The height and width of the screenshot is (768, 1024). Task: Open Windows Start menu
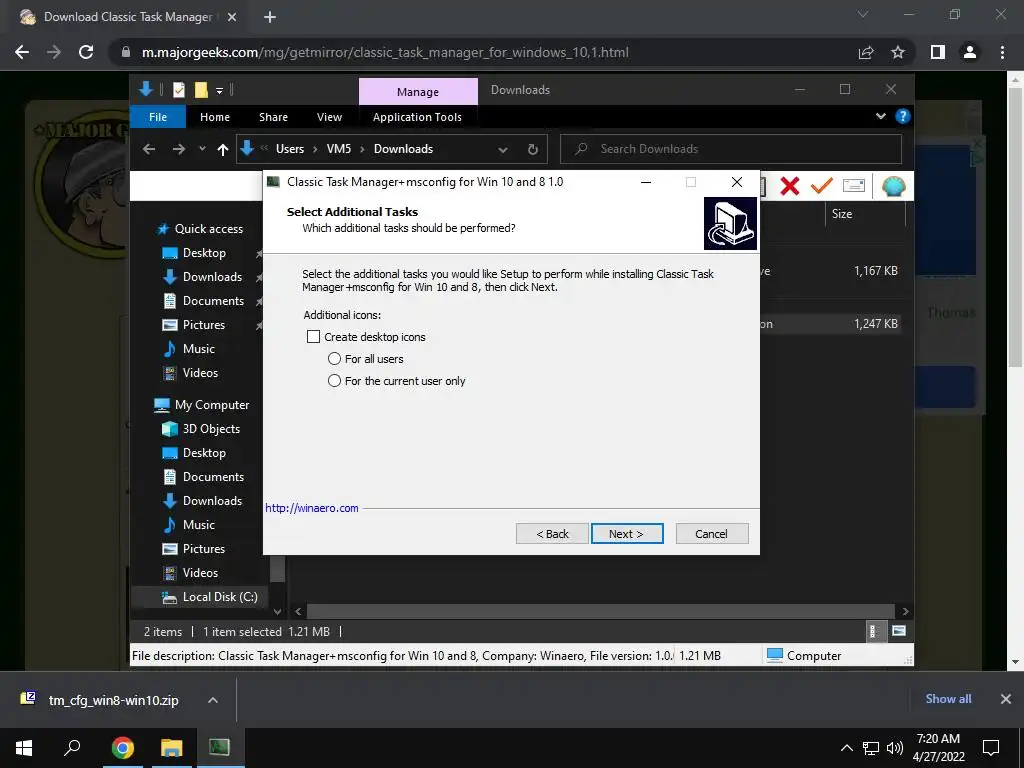tap(24, 748)
